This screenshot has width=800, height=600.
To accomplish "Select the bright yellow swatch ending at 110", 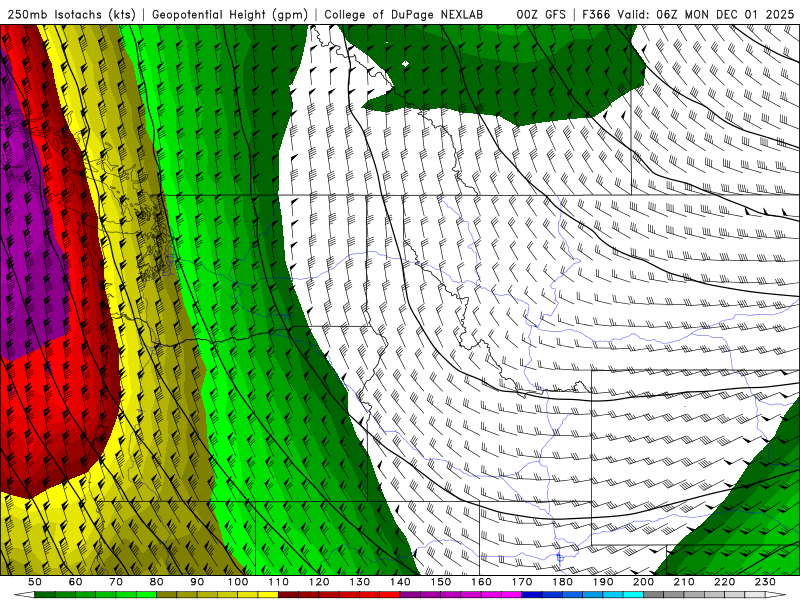I will 268,595.
